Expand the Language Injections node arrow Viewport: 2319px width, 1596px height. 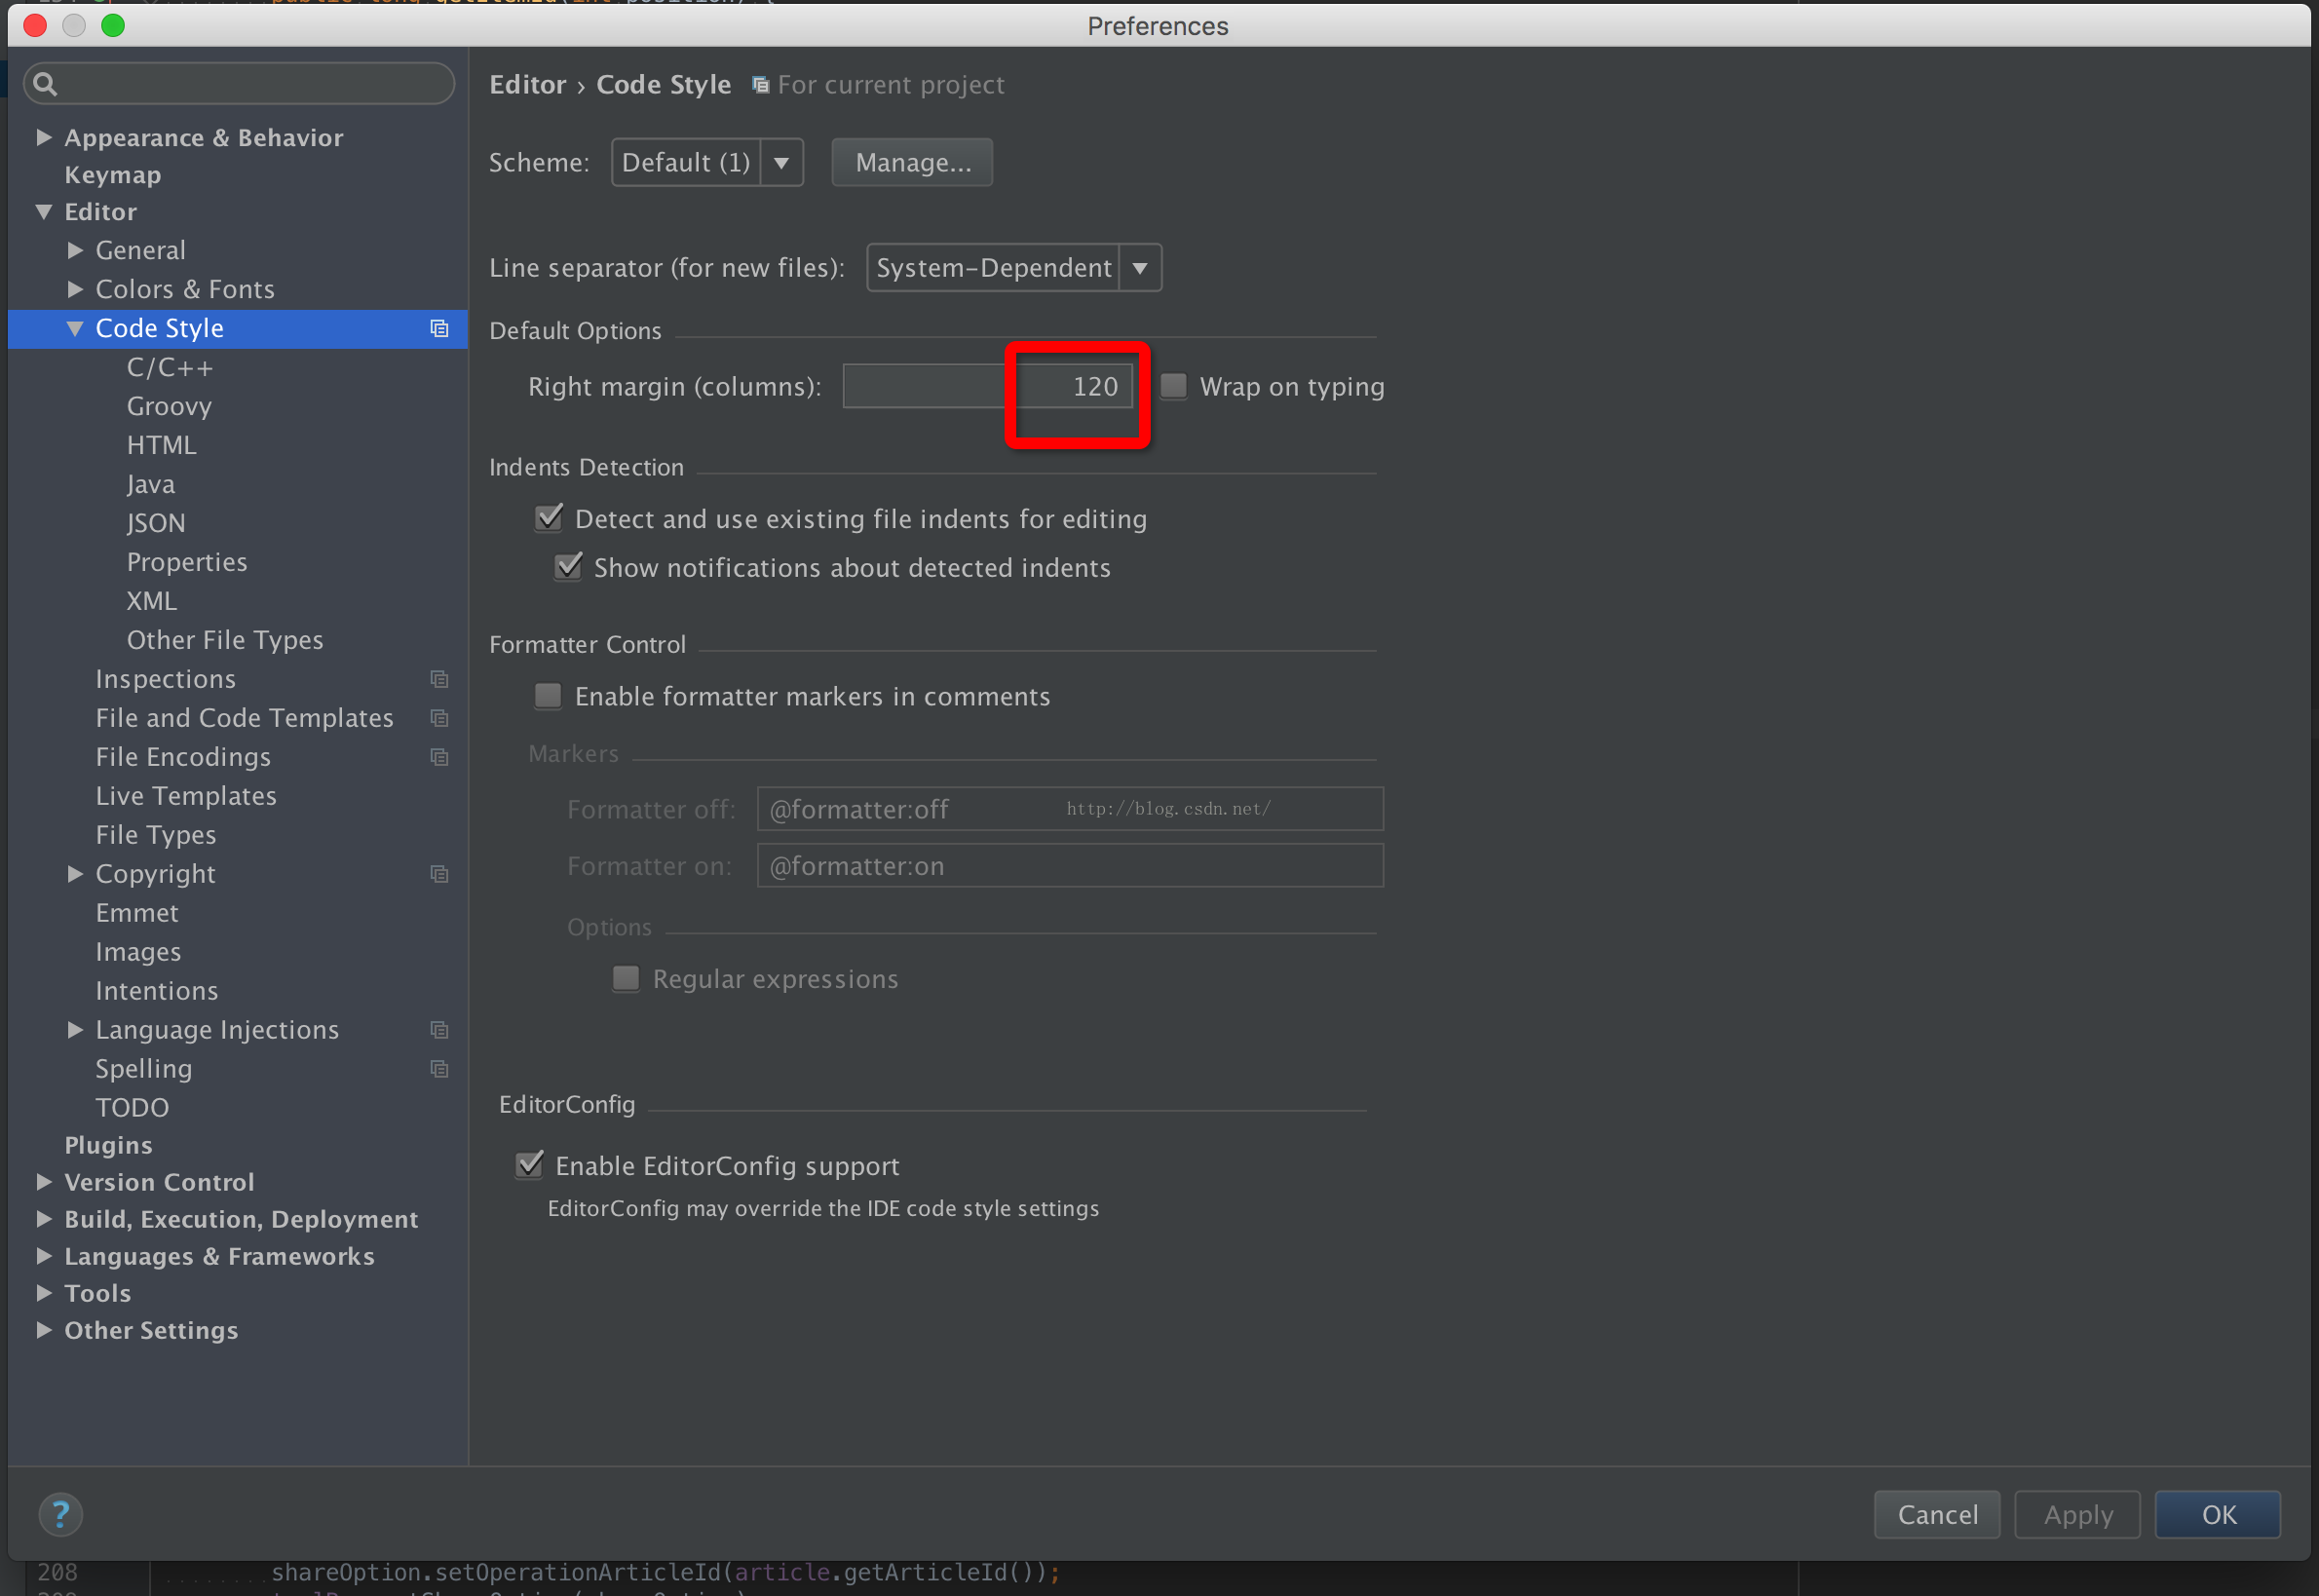(x=75, y=1030)
